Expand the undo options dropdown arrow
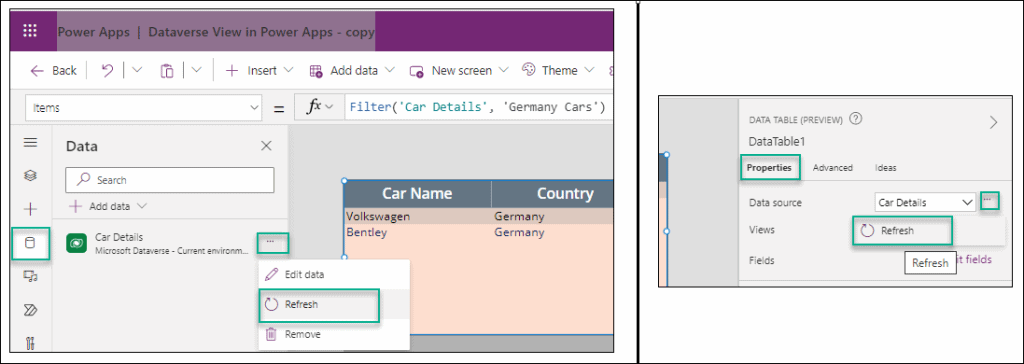The height and width of the screenshot is (364, 1024). 136,71
